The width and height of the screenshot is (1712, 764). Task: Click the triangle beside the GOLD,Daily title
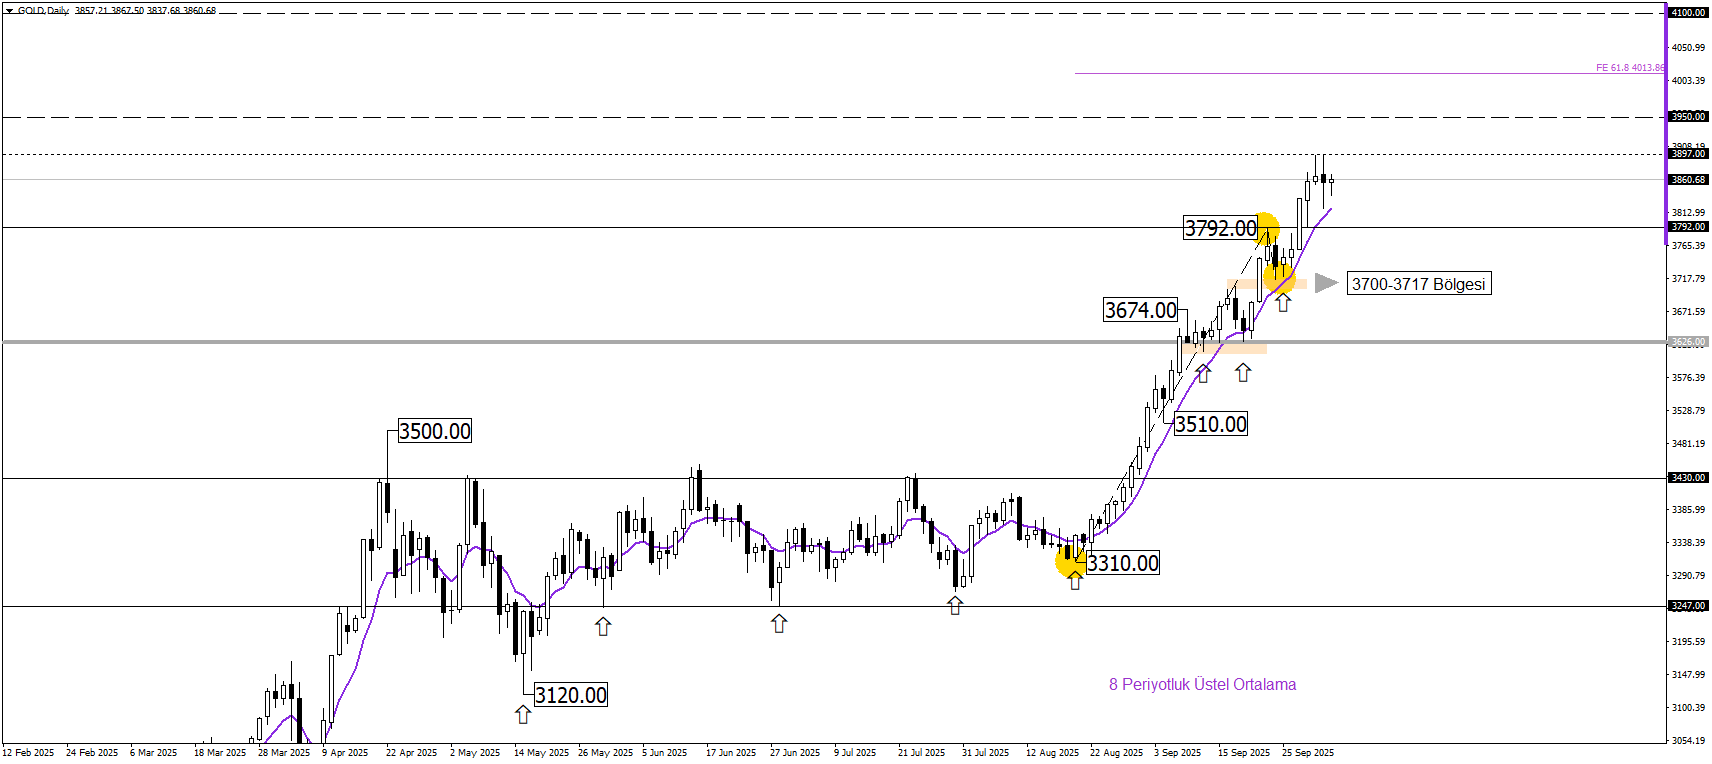(x=9, y=11)
